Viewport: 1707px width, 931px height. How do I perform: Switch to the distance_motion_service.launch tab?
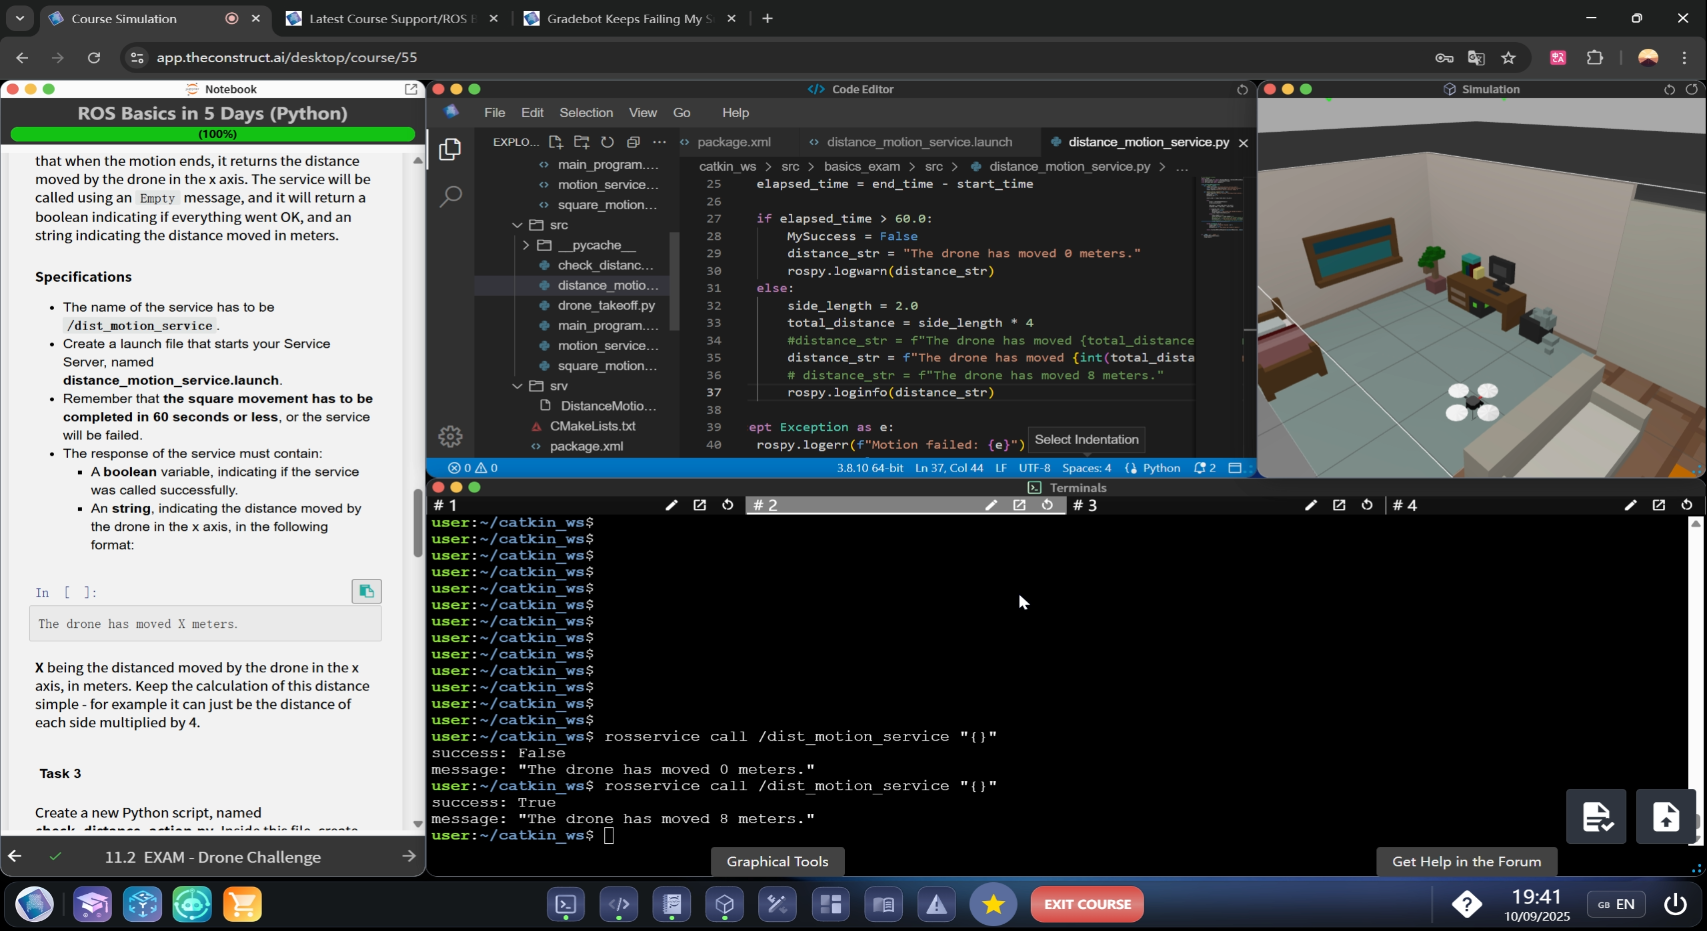coord(918,142)
